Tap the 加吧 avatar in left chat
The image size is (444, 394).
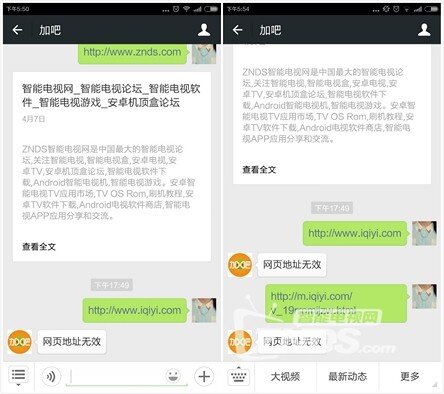point(20,342)
